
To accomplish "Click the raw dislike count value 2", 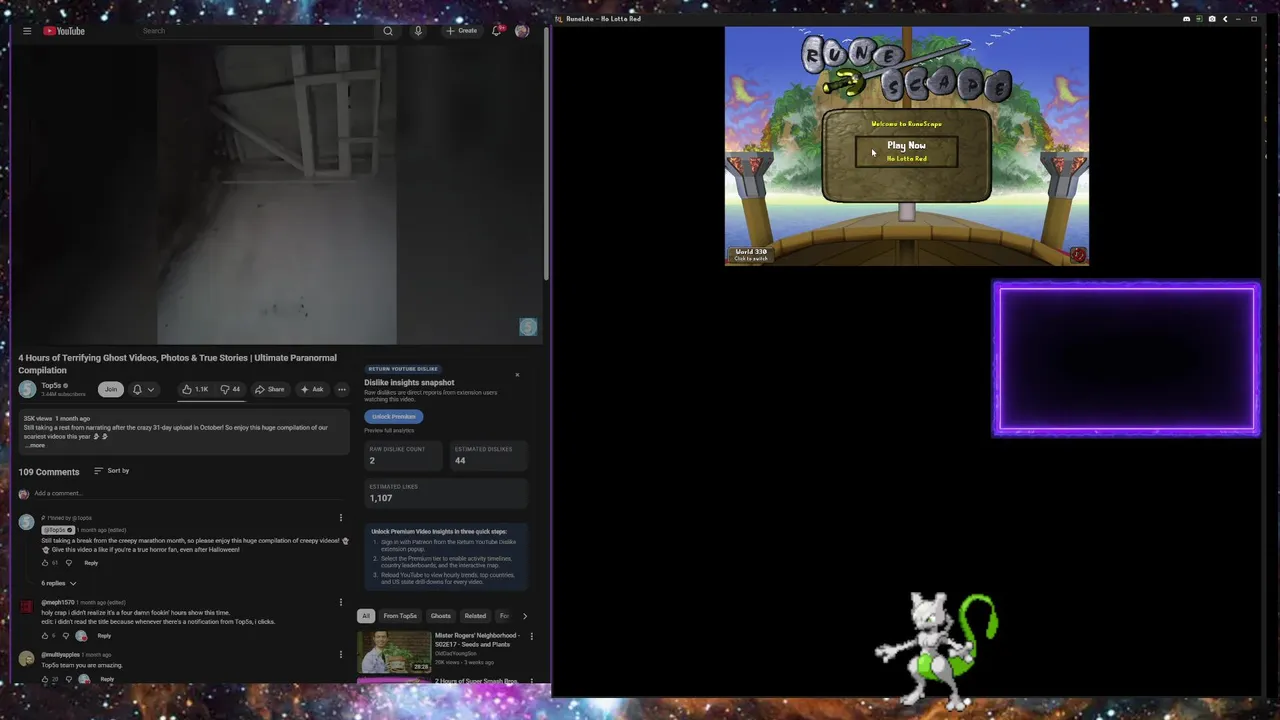I will tap(372, 460).
